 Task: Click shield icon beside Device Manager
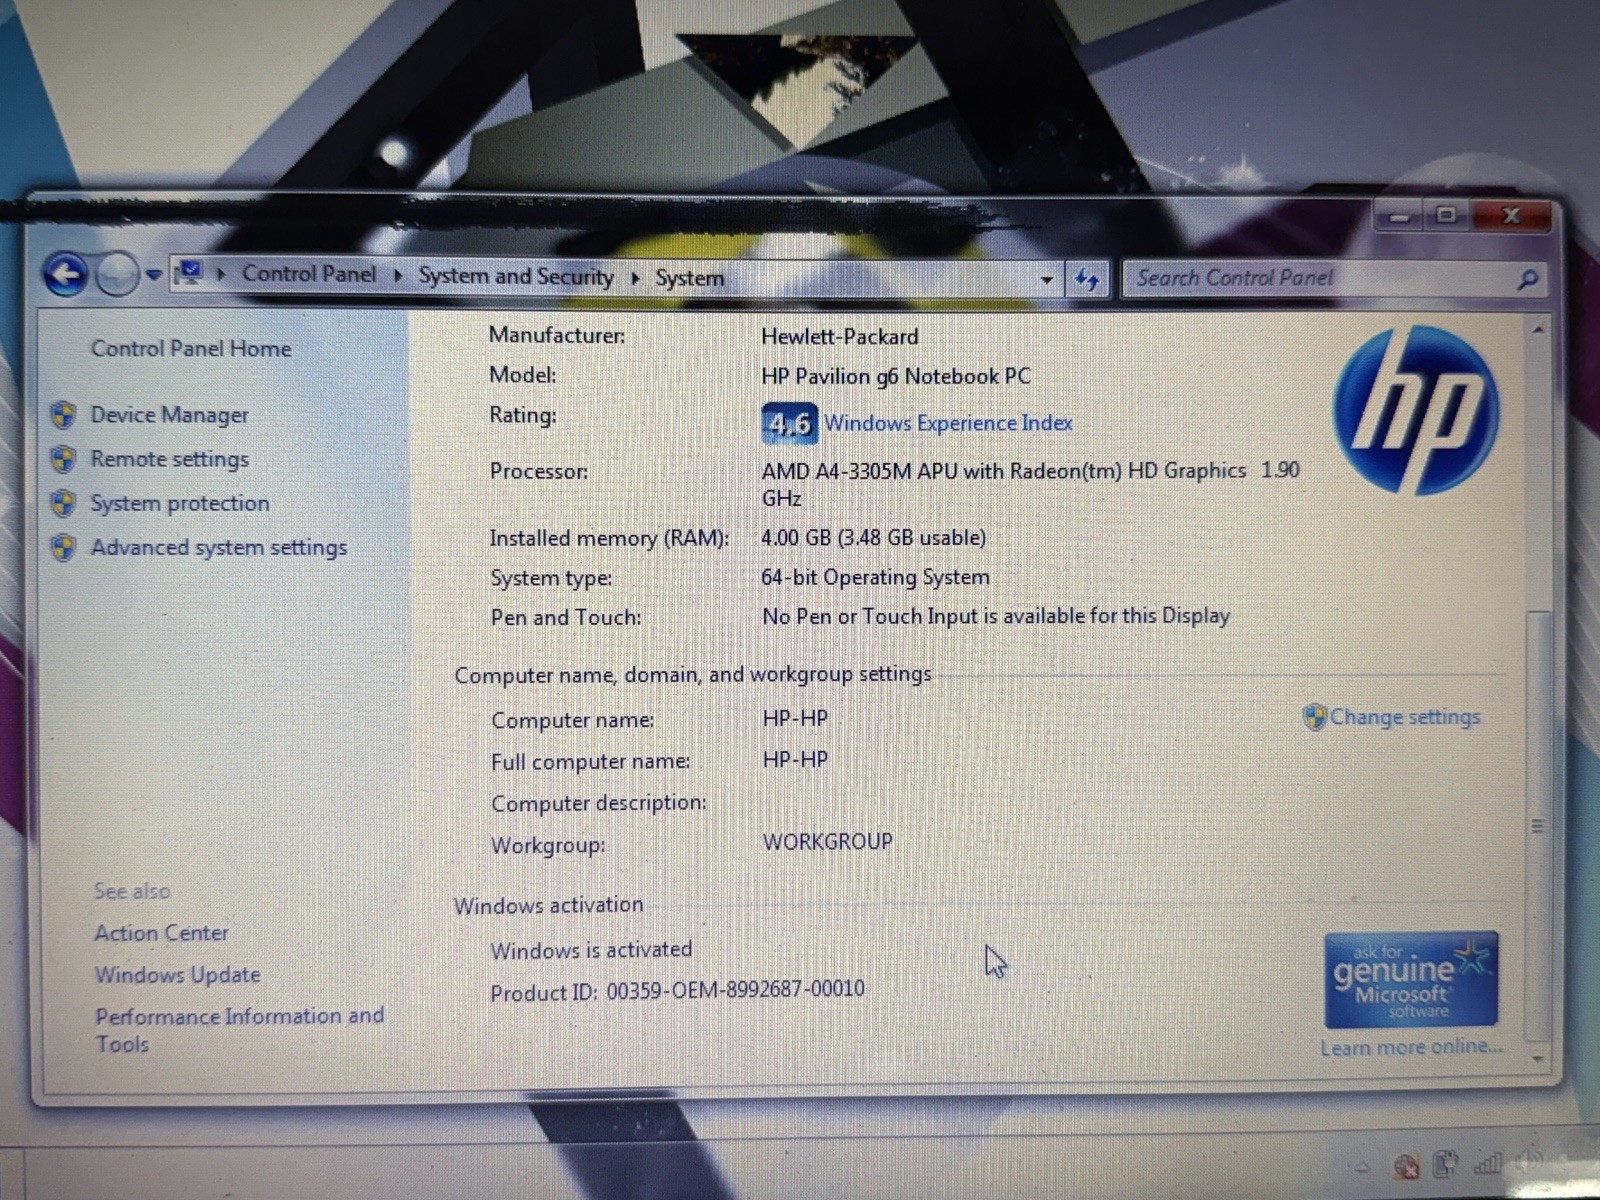[x=64, y=414]
